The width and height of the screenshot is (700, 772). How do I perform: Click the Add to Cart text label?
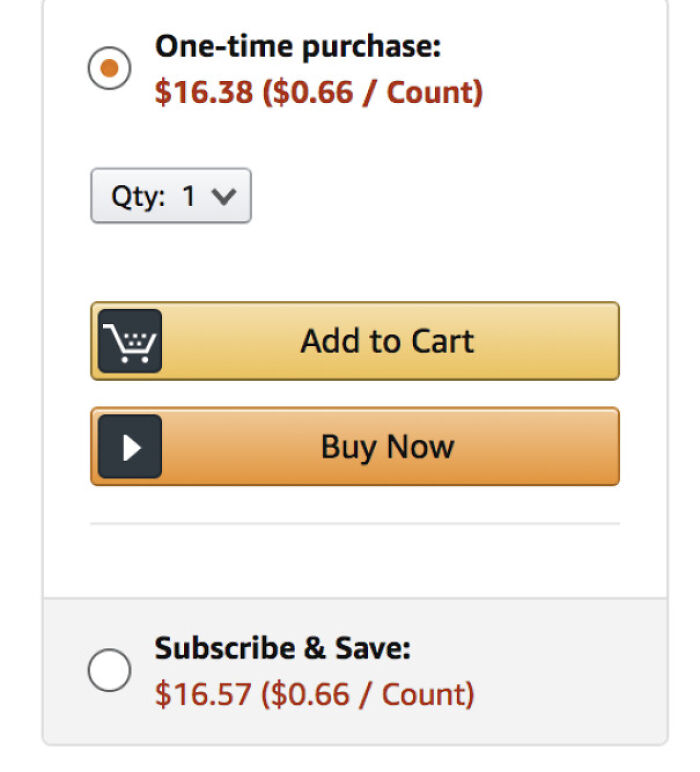coord(387,341)
